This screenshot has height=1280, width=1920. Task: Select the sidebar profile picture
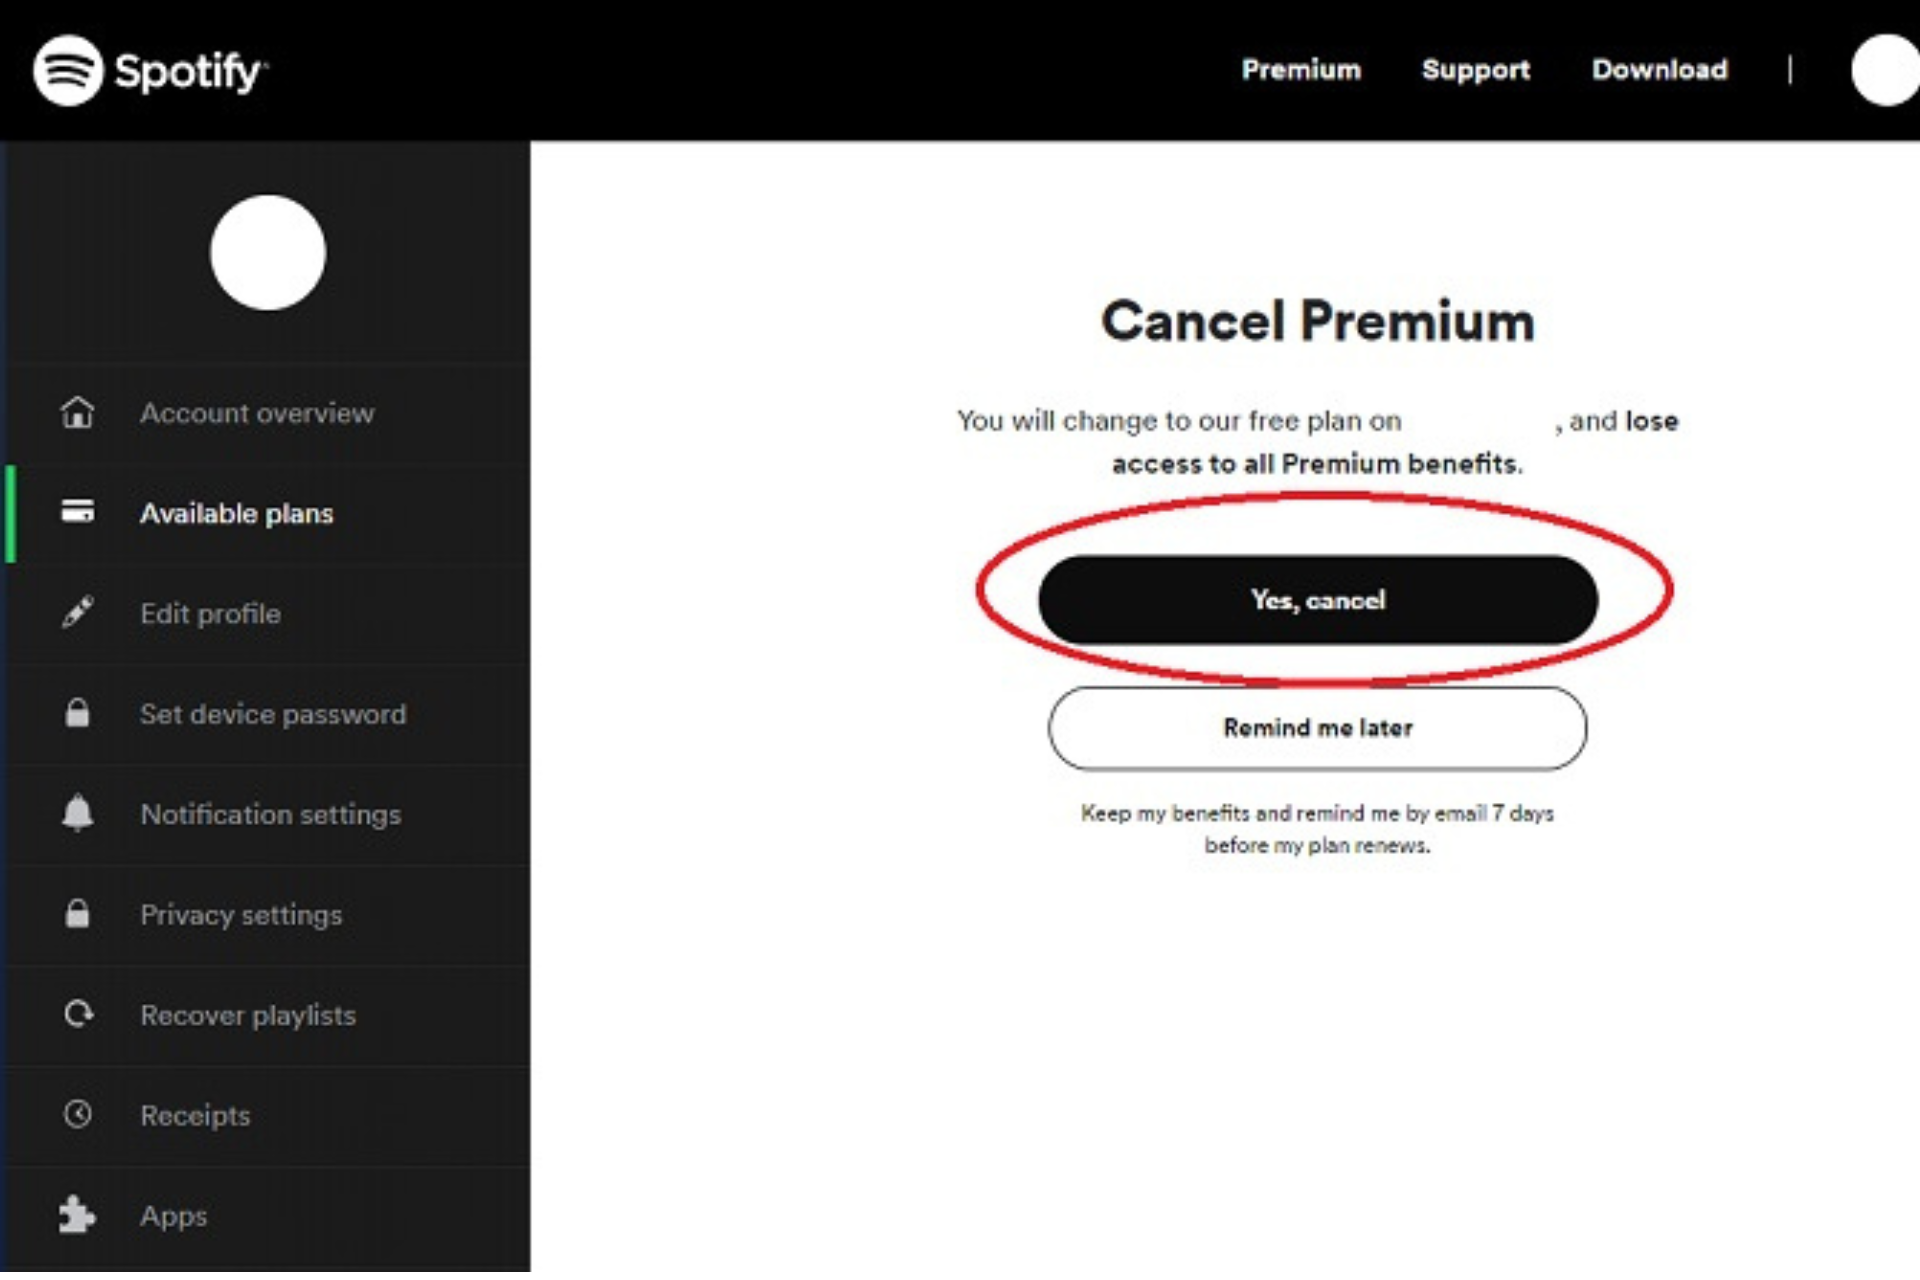268,252
